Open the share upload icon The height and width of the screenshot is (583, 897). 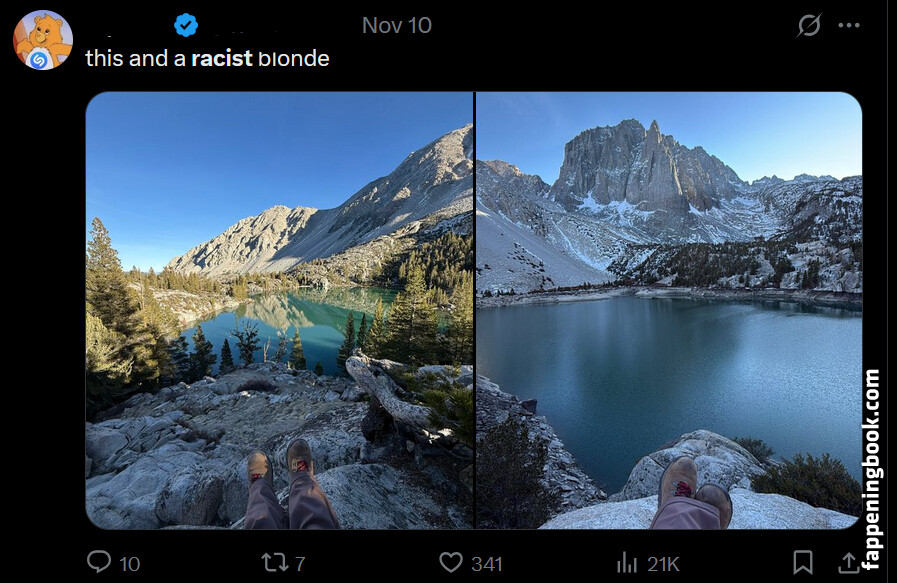(848, 562)
